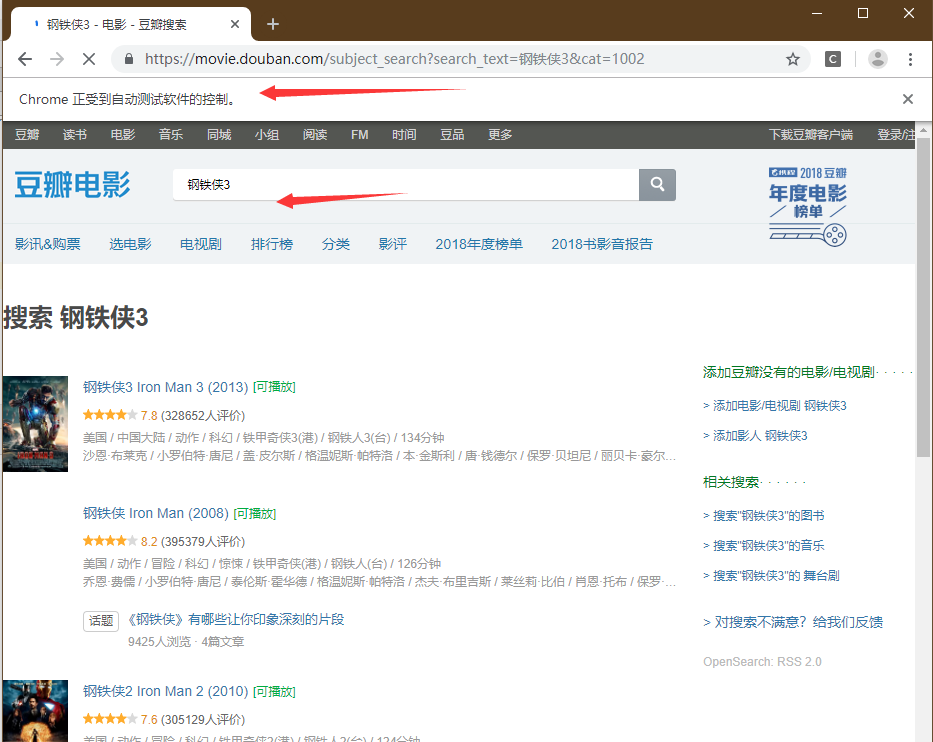Click the browser forward arrow
Image resolution: width=933 pixels, height=742 pixels.
coord(57,59)
